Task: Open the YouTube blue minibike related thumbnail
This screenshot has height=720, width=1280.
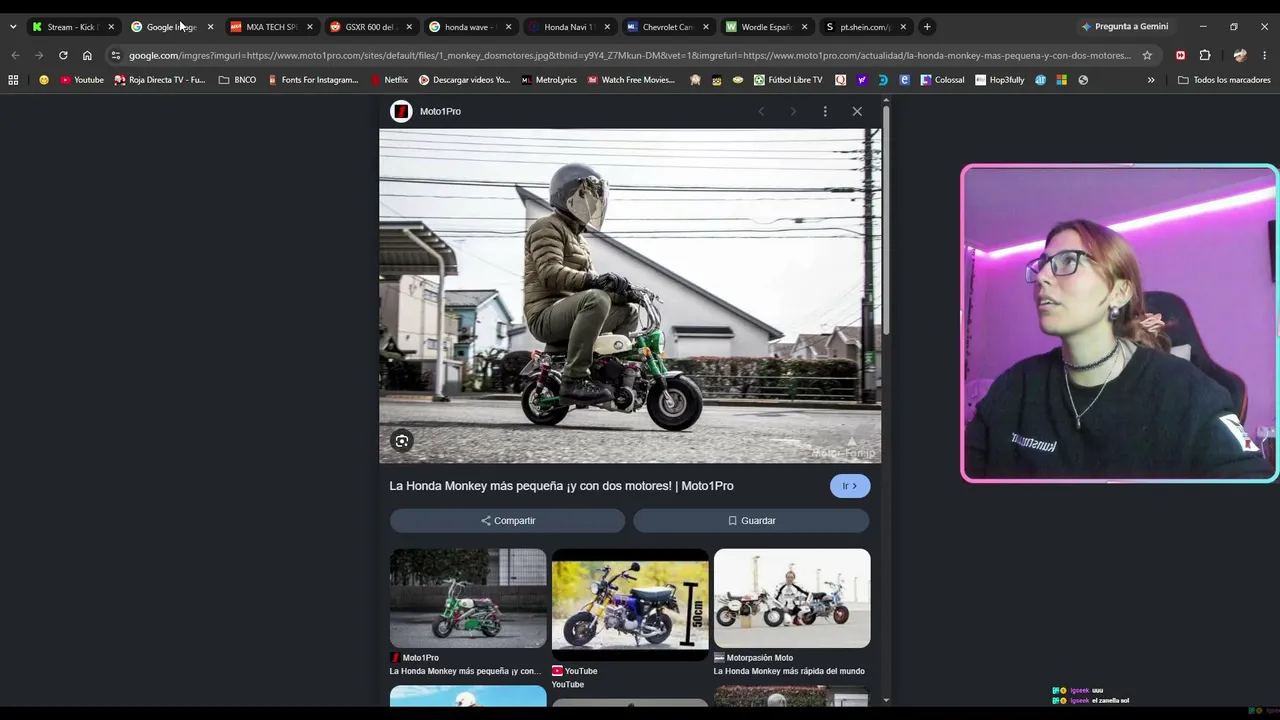Action: 630,604
